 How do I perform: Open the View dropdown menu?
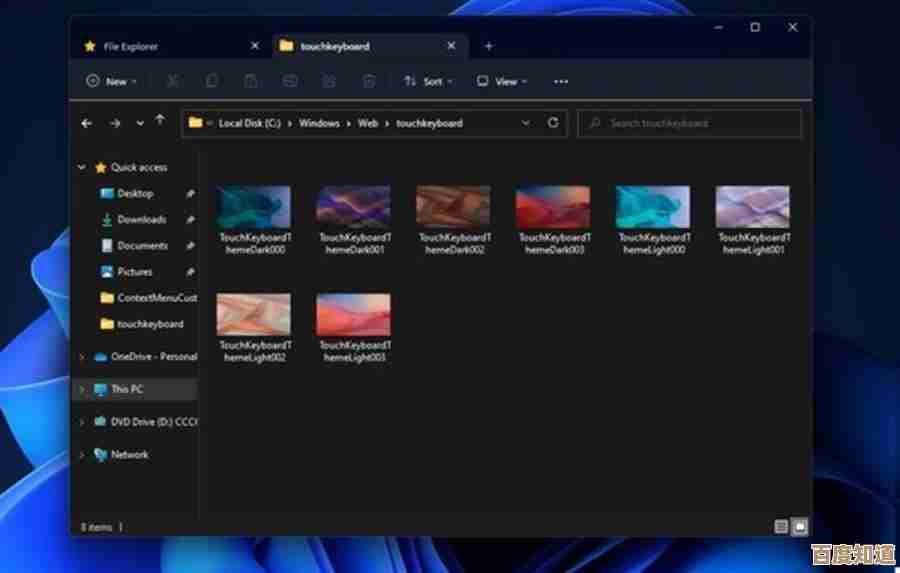[x=500, y=81]
